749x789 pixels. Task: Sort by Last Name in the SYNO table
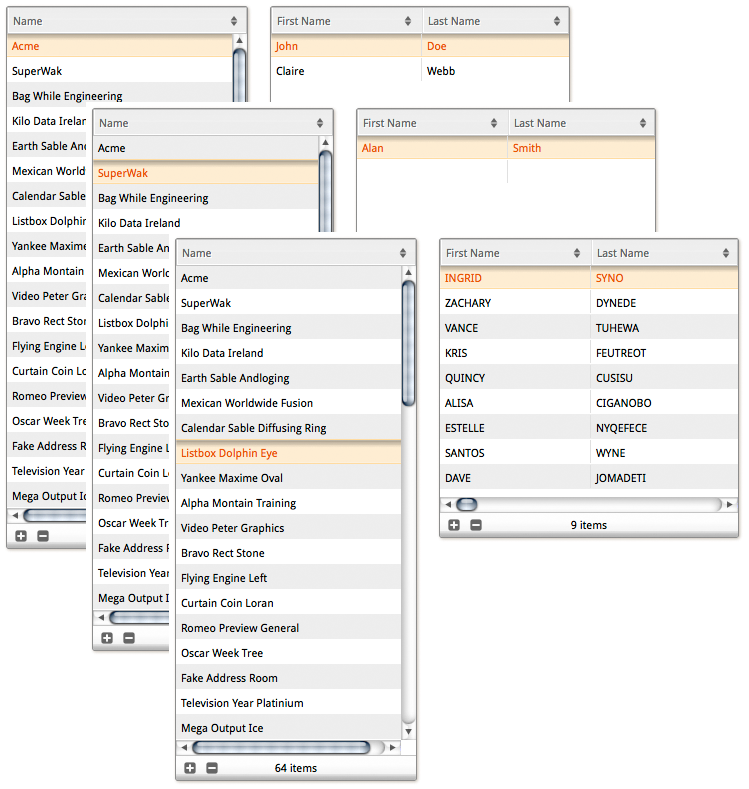[663, 253]
